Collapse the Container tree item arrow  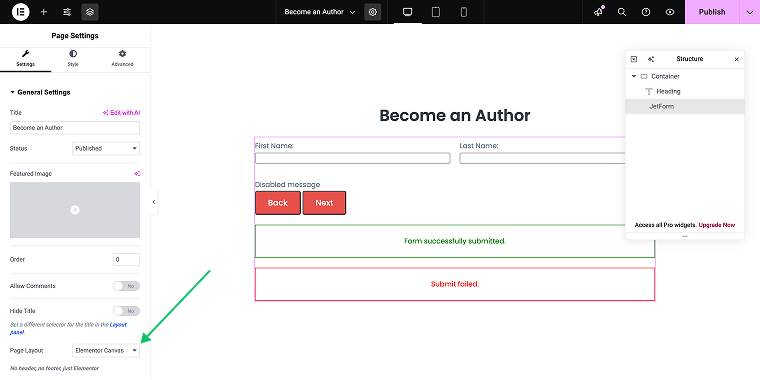point(633,76)
